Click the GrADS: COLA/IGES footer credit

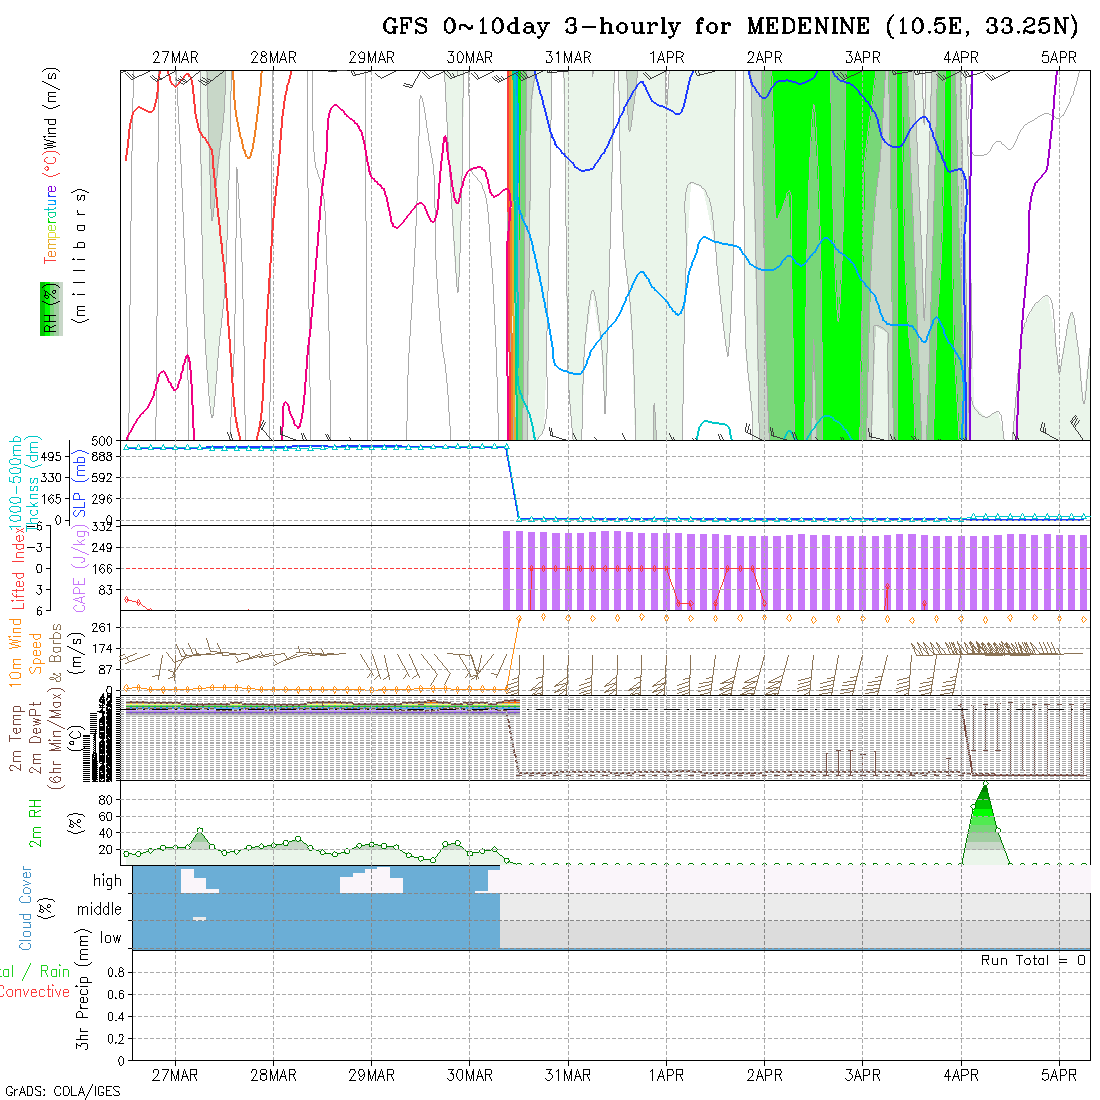point(62,1091)
